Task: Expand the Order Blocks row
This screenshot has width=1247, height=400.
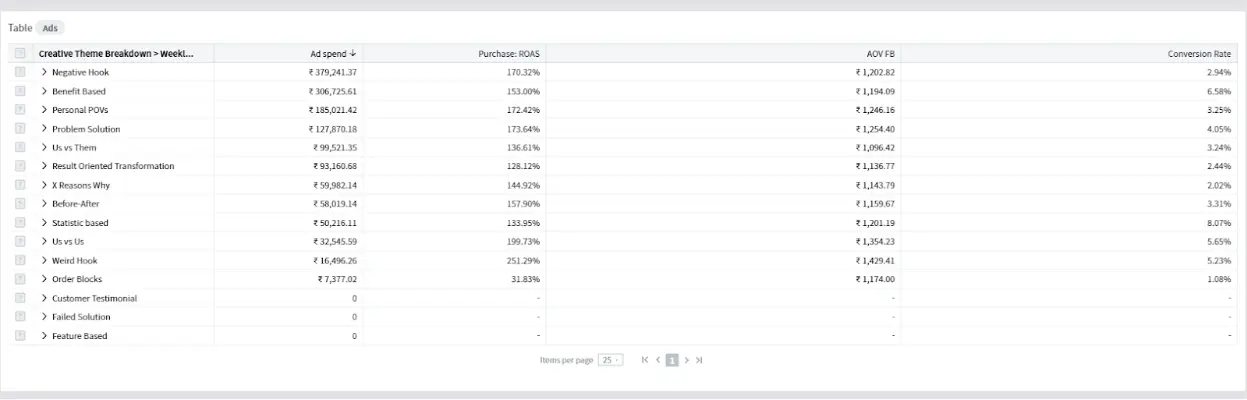Action: click(44, 279)
